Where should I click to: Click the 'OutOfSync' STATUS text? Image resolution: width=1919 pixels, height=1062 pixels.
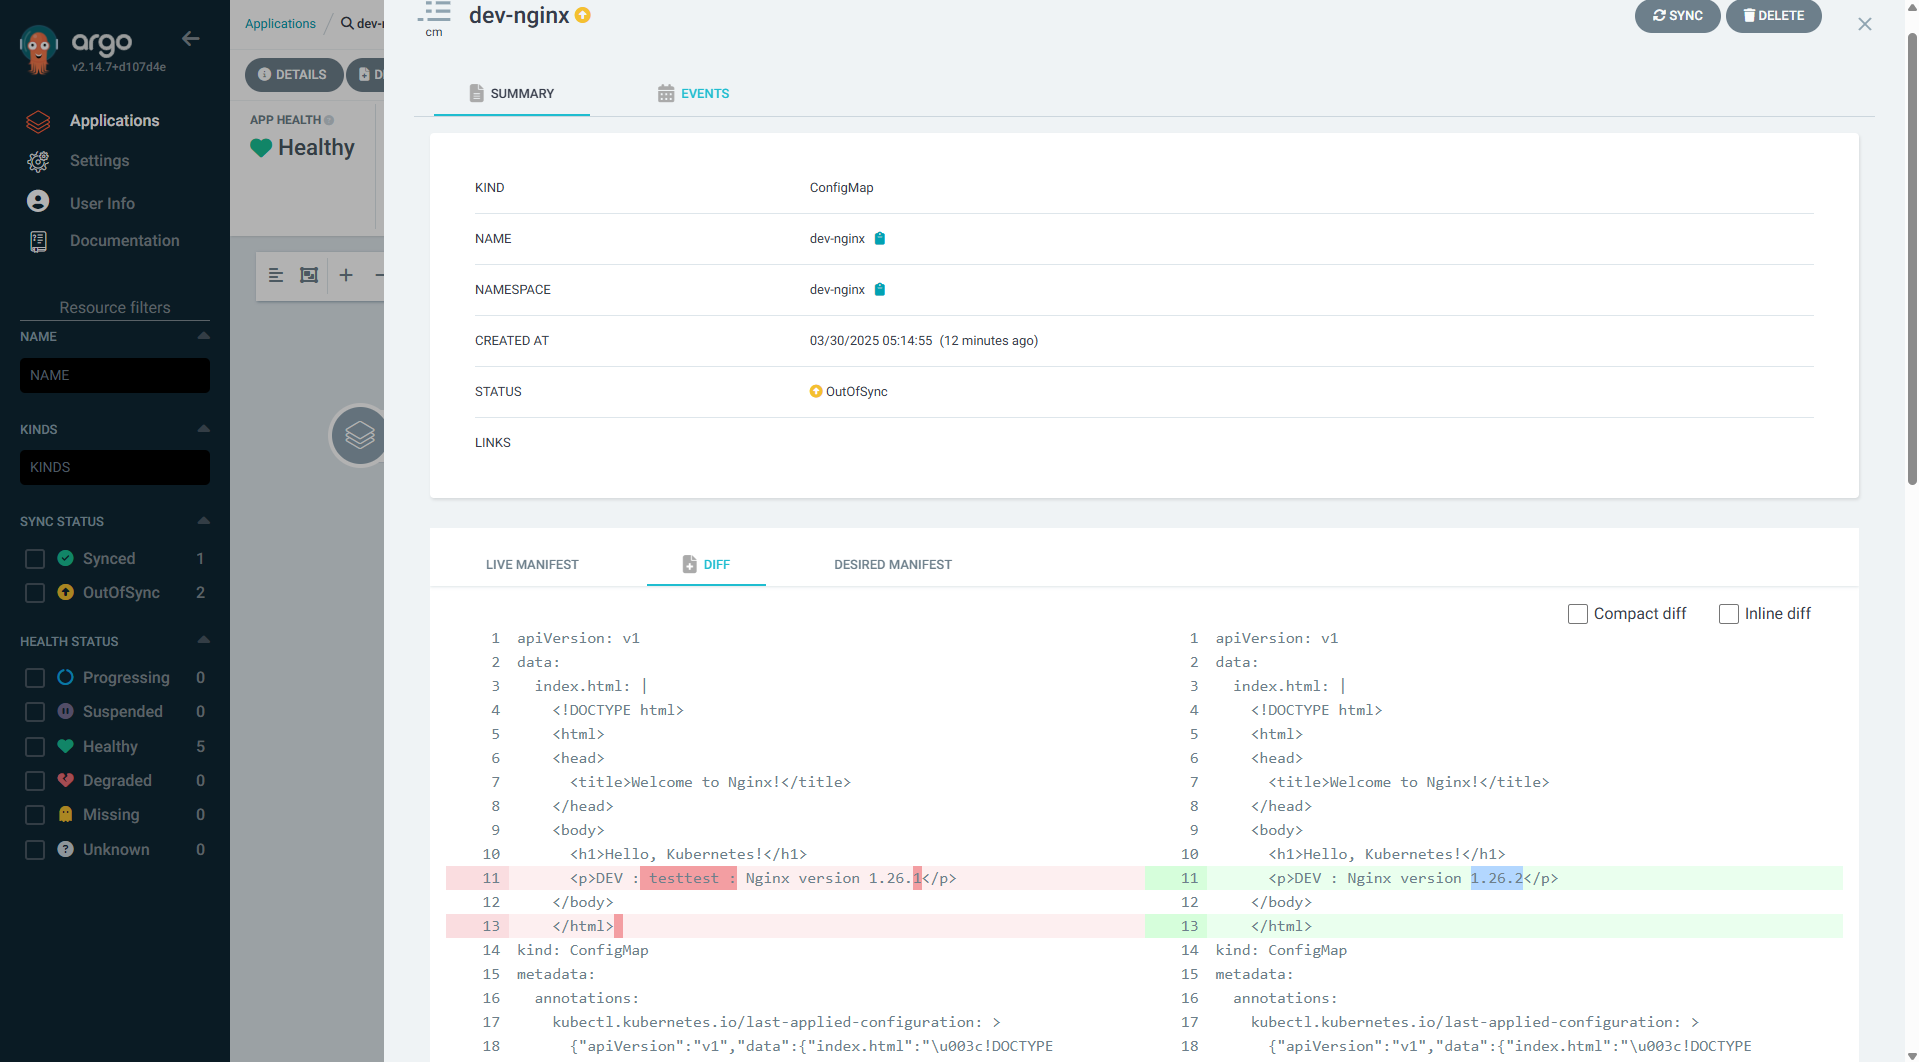point(857,392)
